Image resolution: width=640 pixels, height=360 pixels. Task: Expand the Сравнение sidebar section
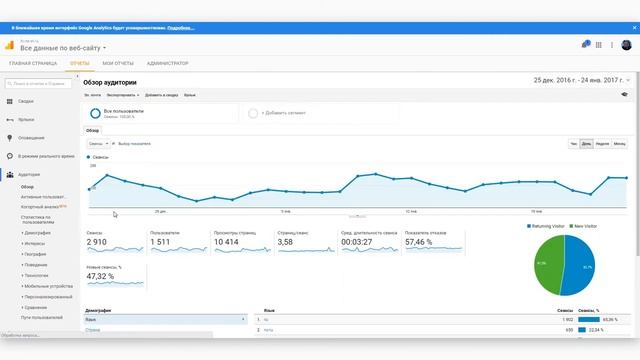pyautogui.click(x=34, y=307)
